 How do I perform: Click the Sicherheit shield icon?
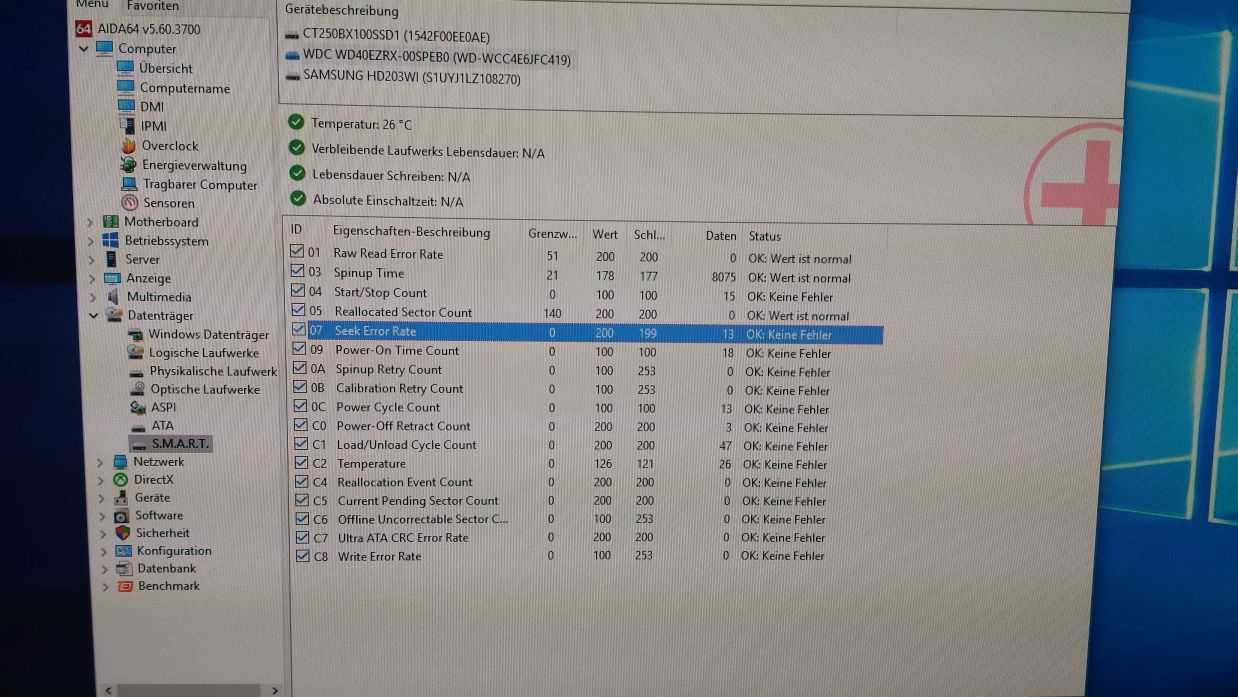122,533
